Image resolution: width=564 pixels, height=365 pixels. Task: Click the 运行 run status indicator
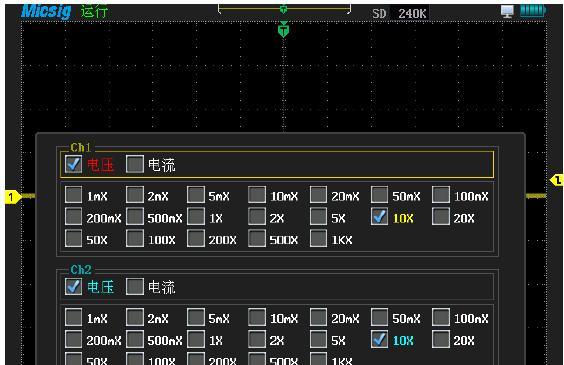(x=94, y=12)
